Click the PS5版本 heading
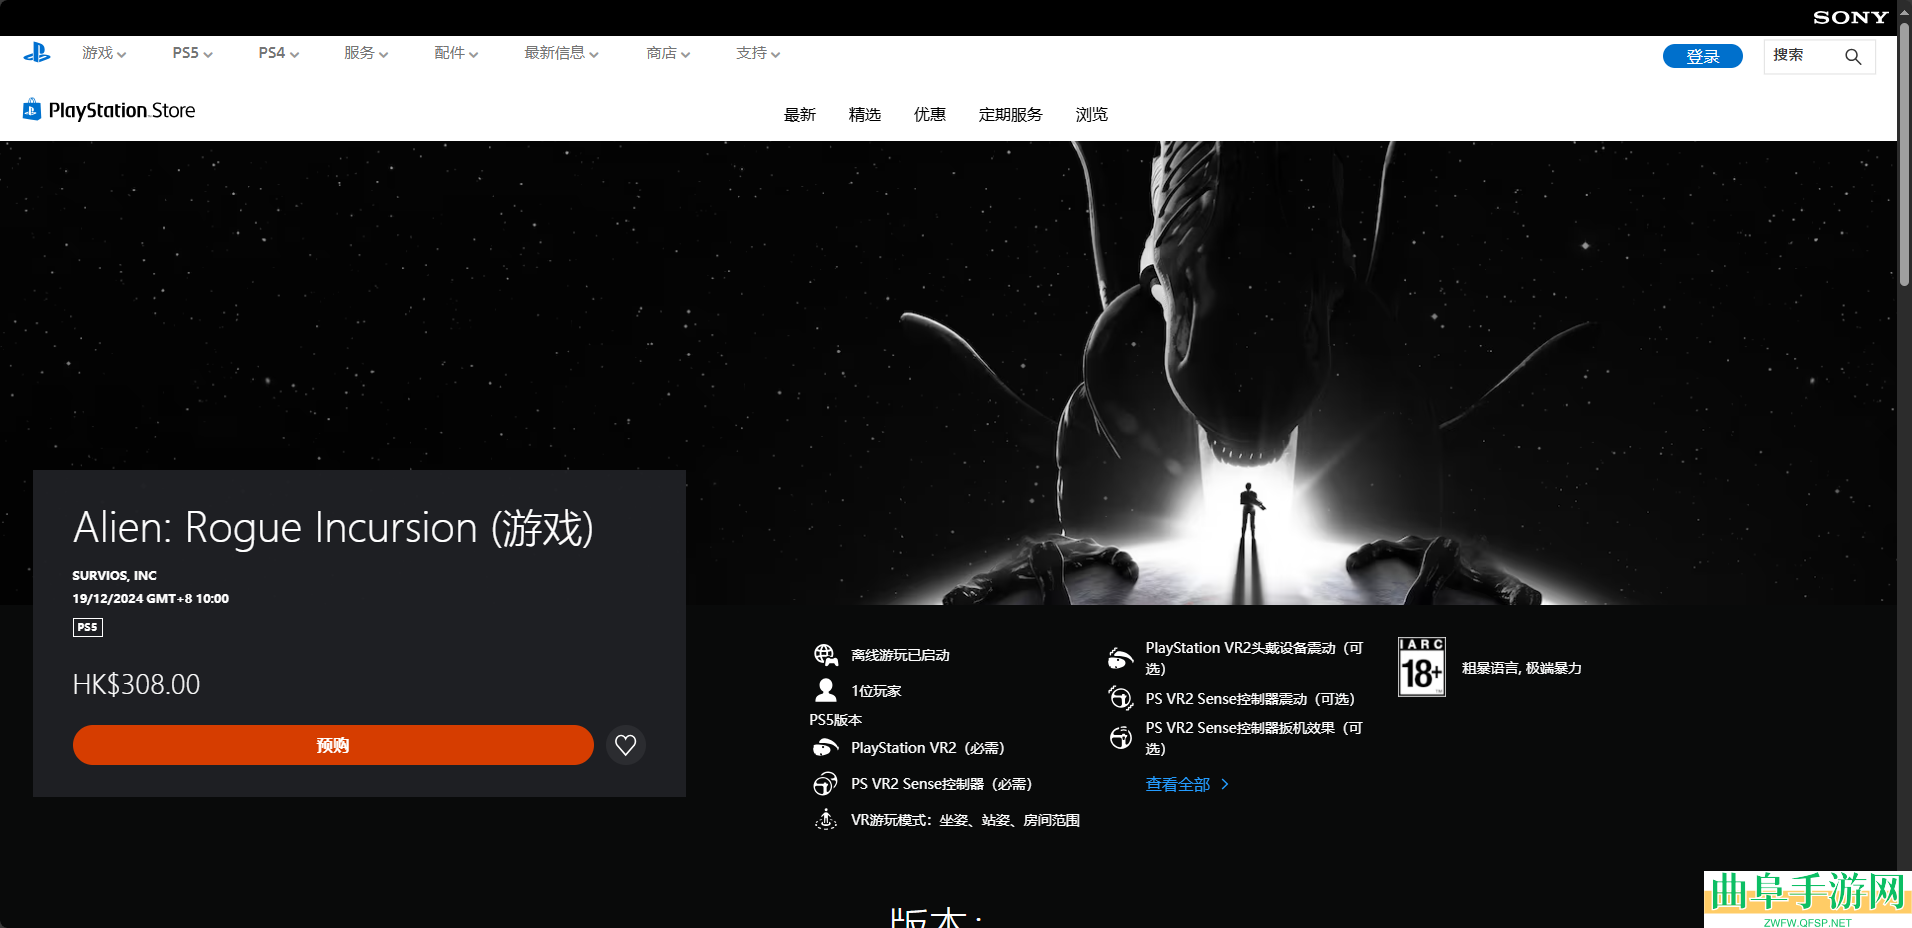The image size is (1912, 928). (836, 720)
